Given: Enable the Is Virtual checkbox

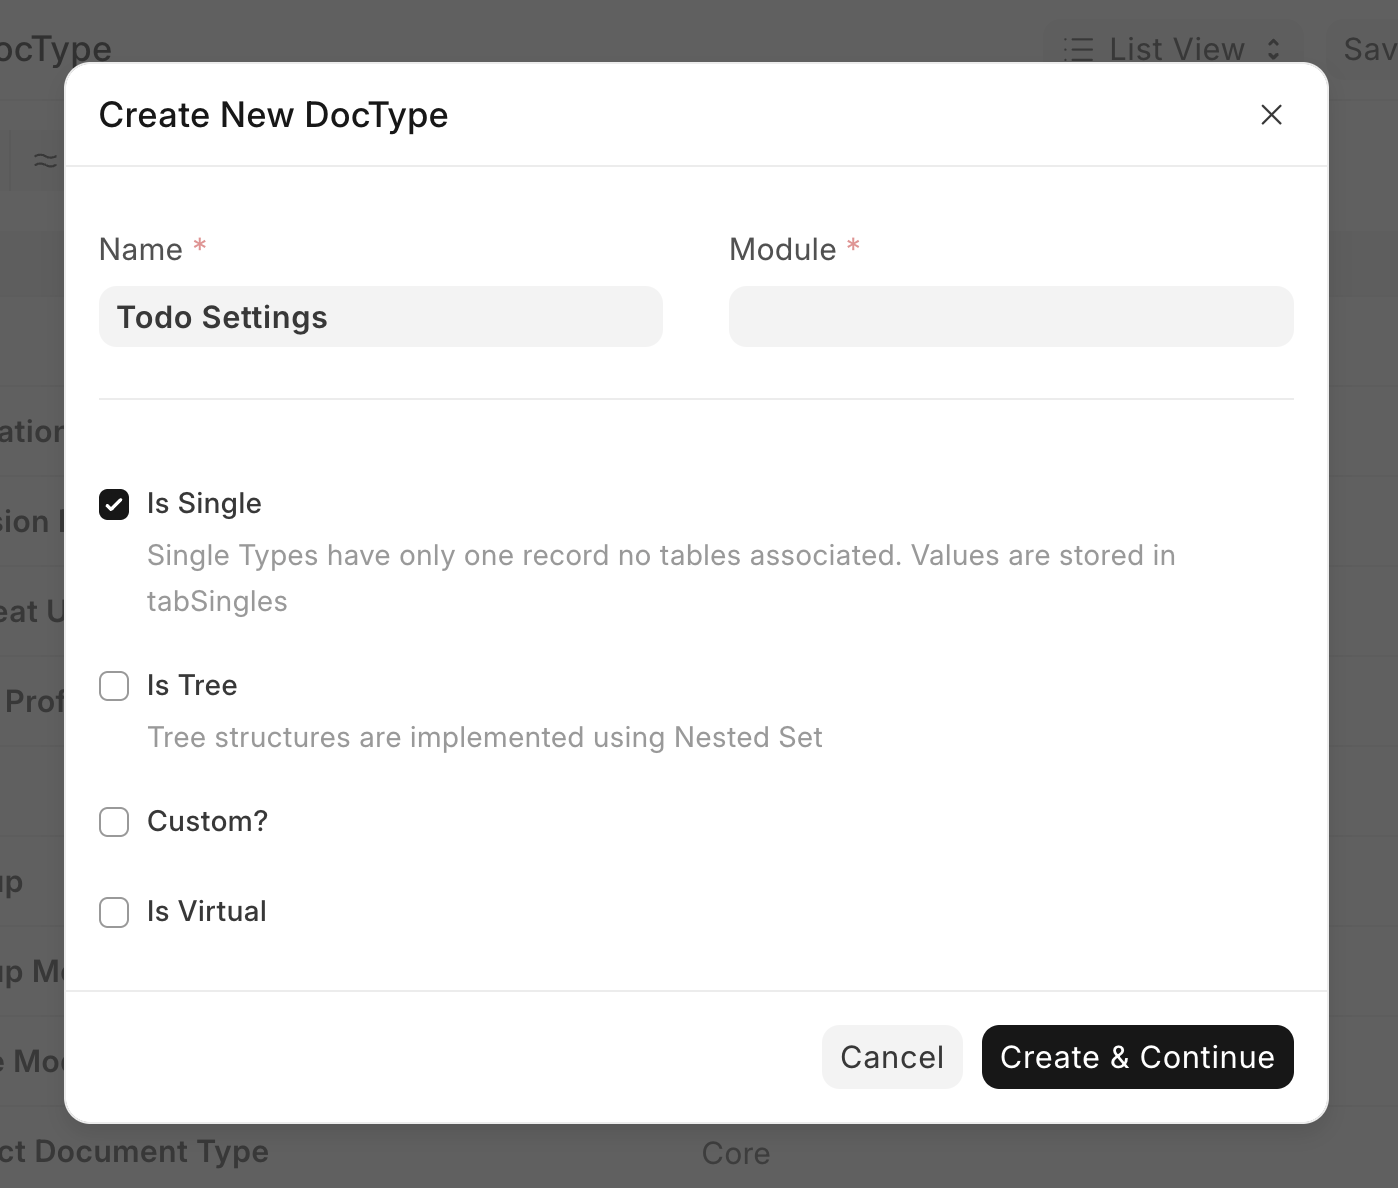Looking at the screenshot, I should tap(114, 912).
